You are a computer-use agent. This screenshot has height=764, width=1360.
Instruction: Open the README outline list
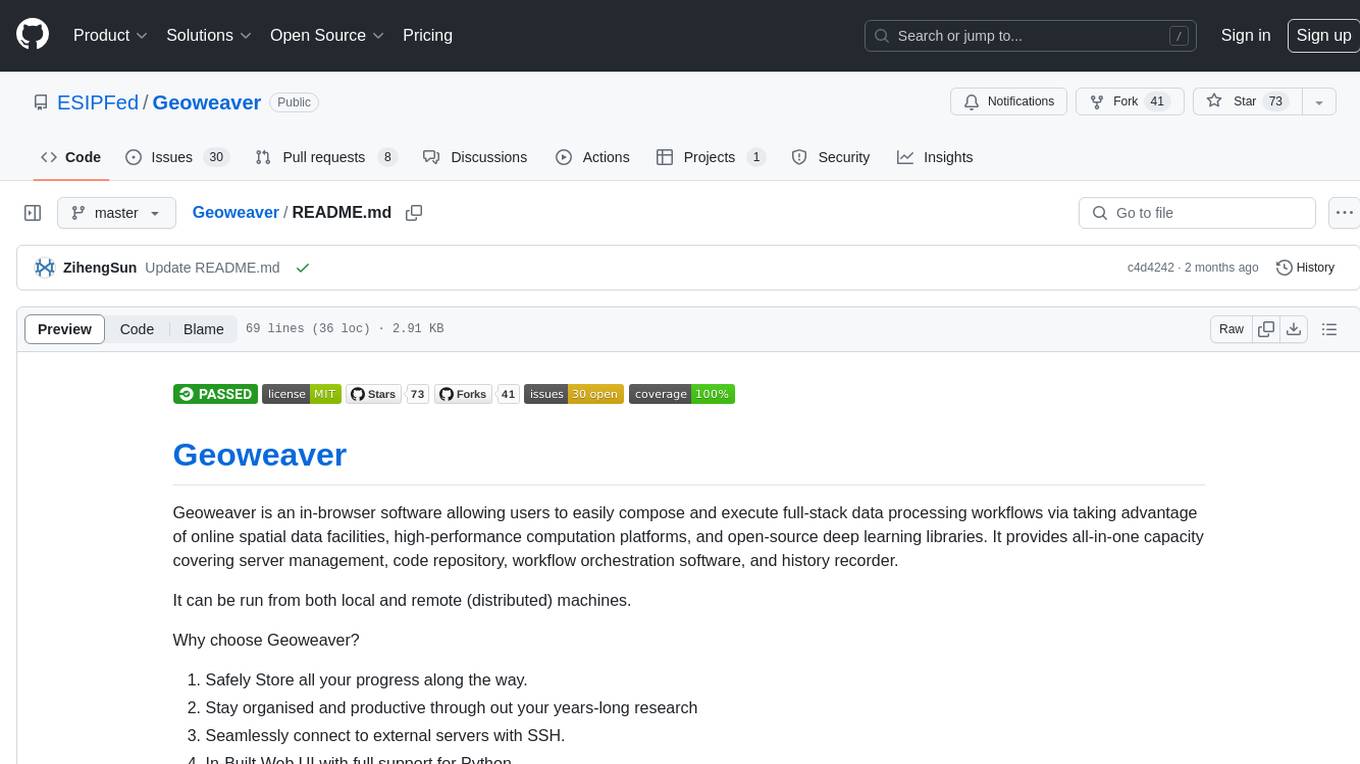(1329, 329)
